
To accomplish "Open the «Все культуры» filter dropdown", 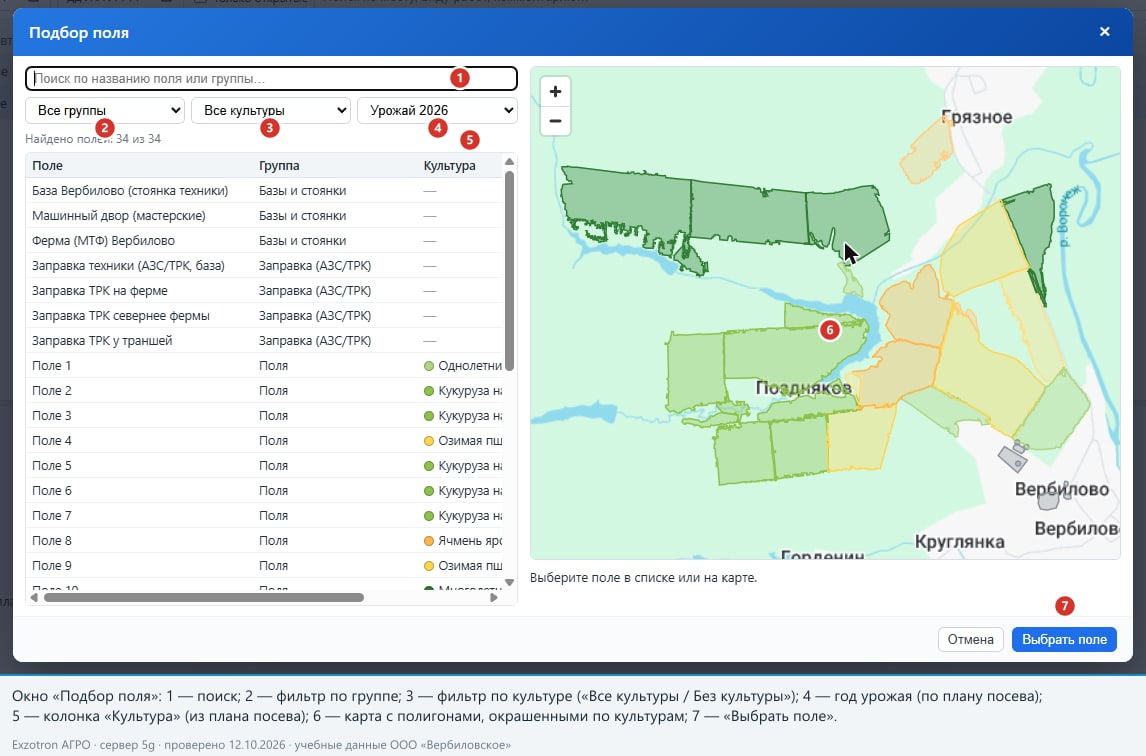I will point(271,110).
